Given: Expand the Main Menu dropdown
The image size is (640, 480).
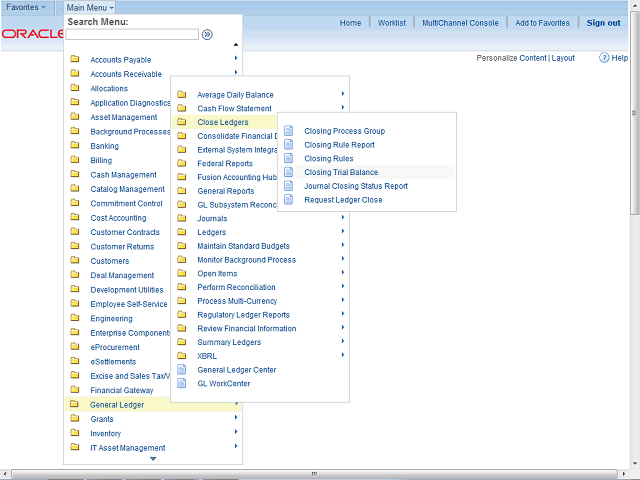Looking at the screenshot, I should 90,7.
